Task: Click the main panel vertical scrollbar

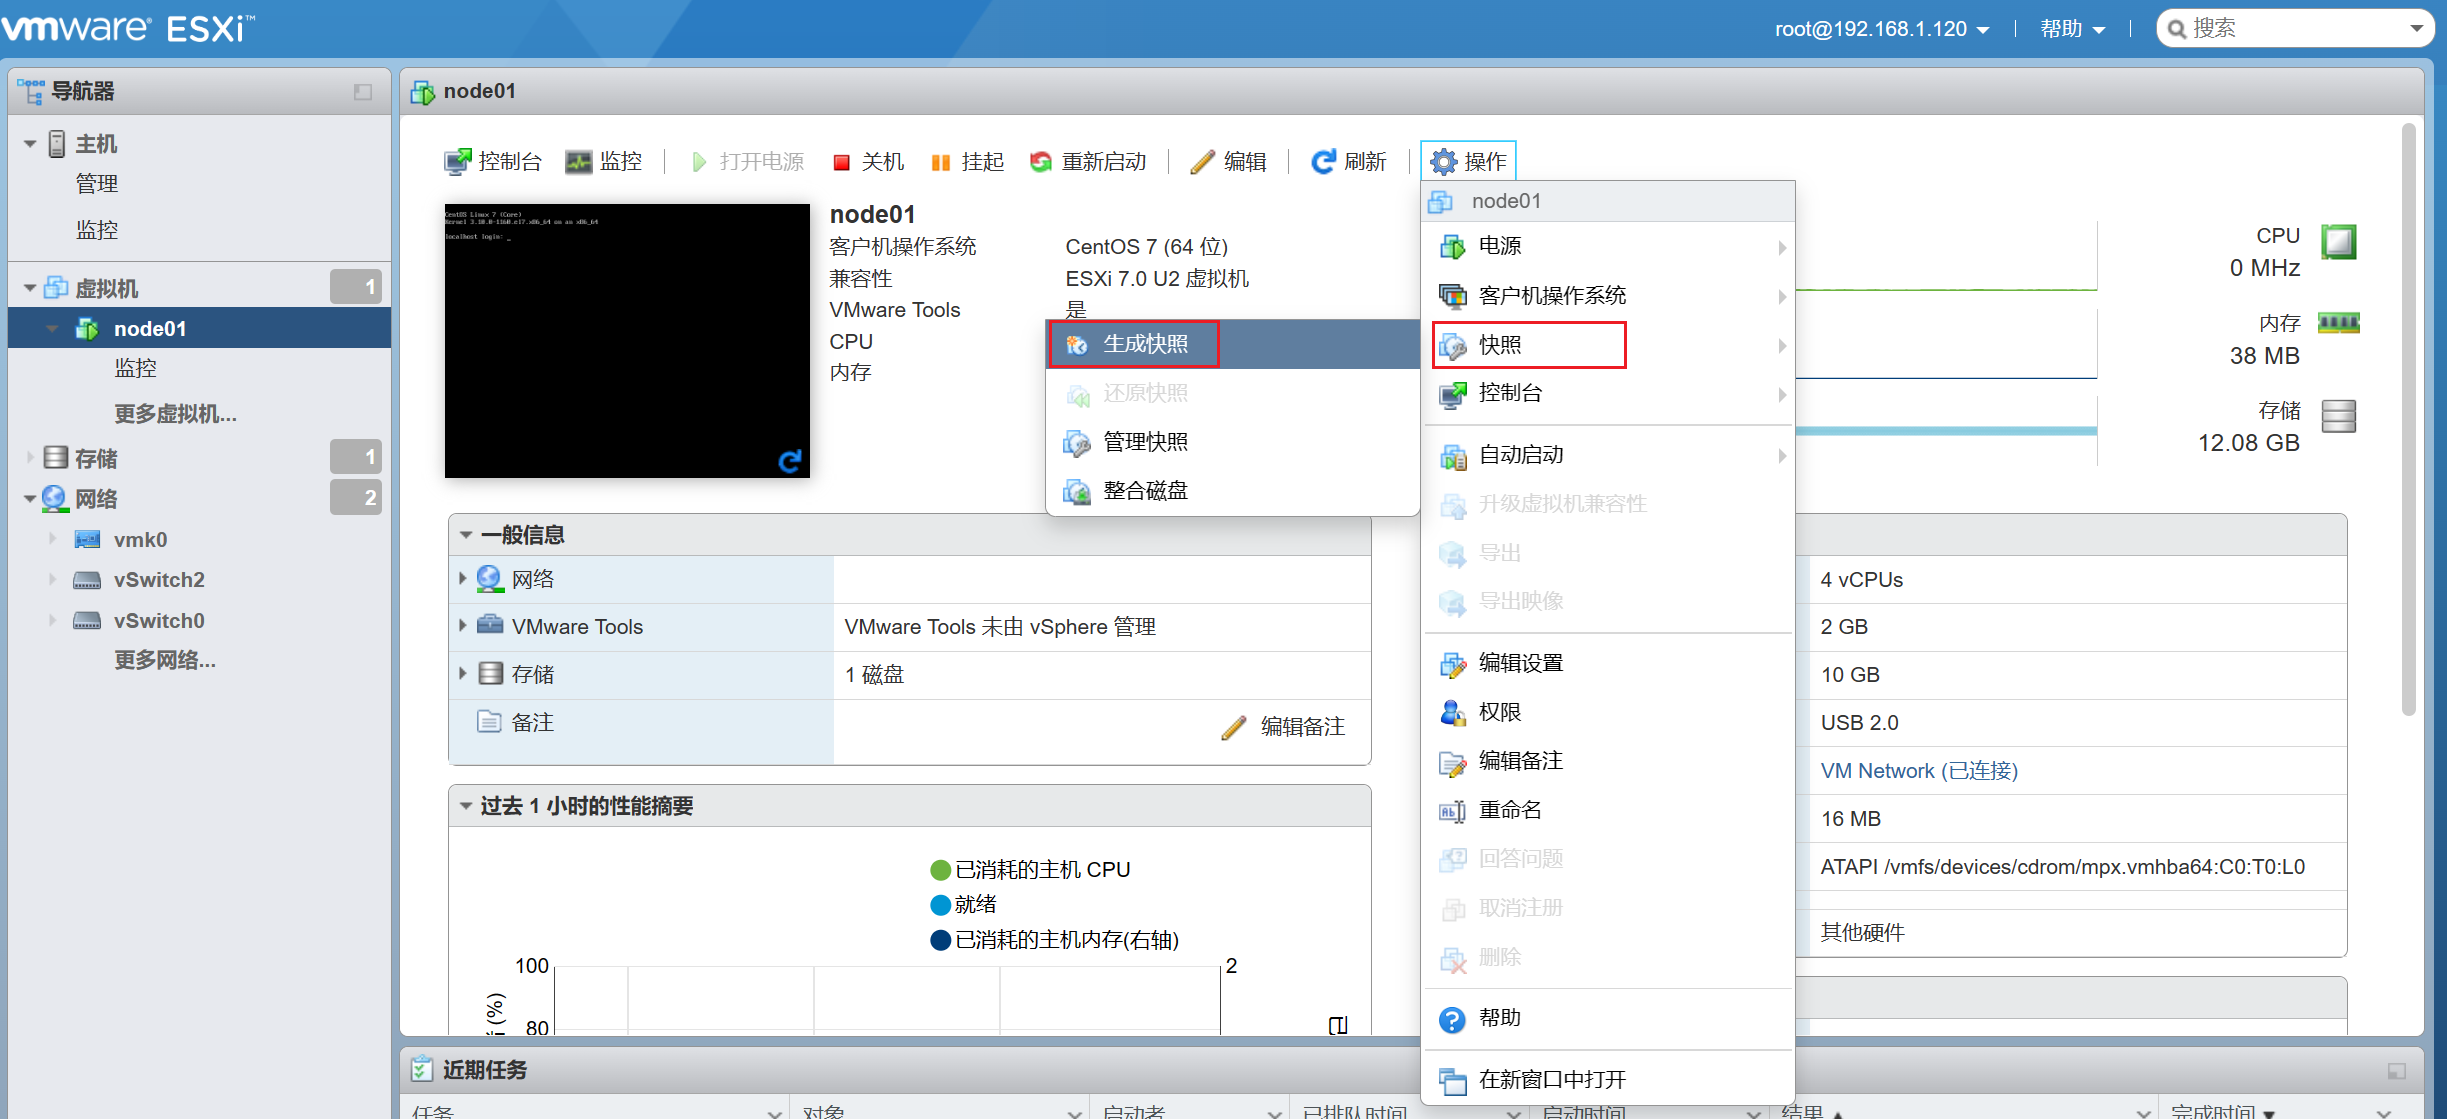Action: pyautogui.click(x=2409, y=420)
